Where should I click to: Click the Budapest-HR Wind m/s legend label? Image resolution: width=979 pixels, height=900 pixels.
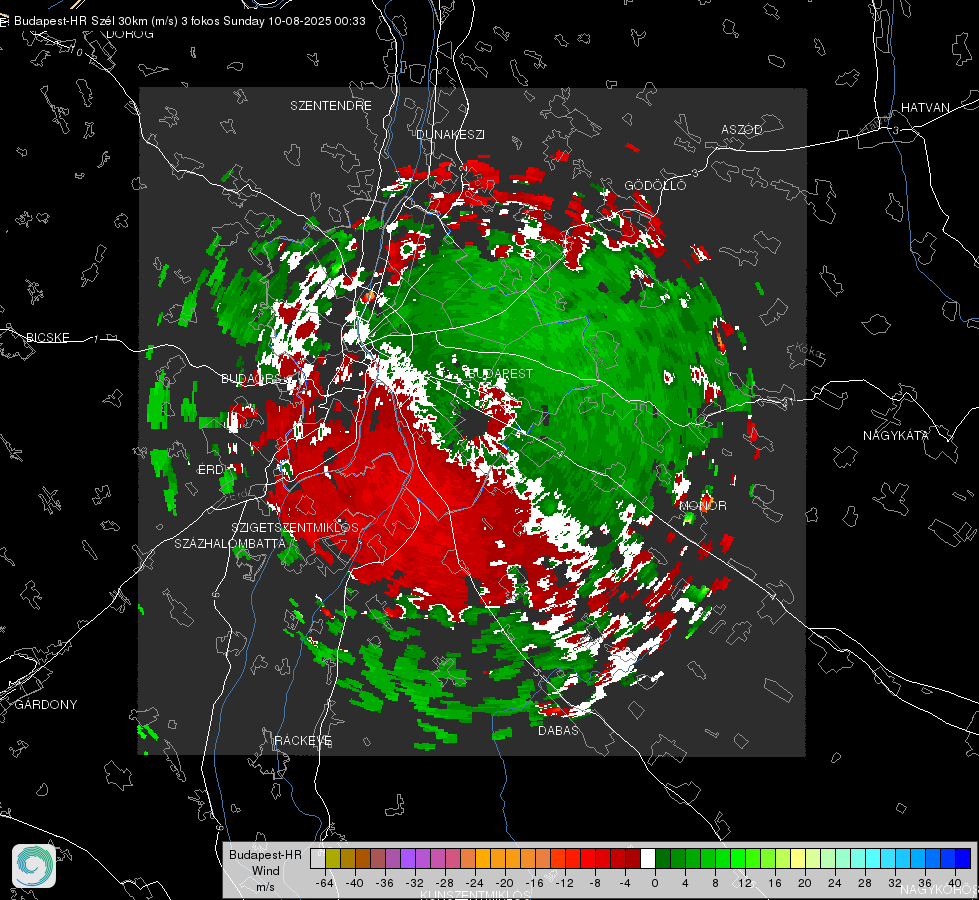(x=265, y=871)
